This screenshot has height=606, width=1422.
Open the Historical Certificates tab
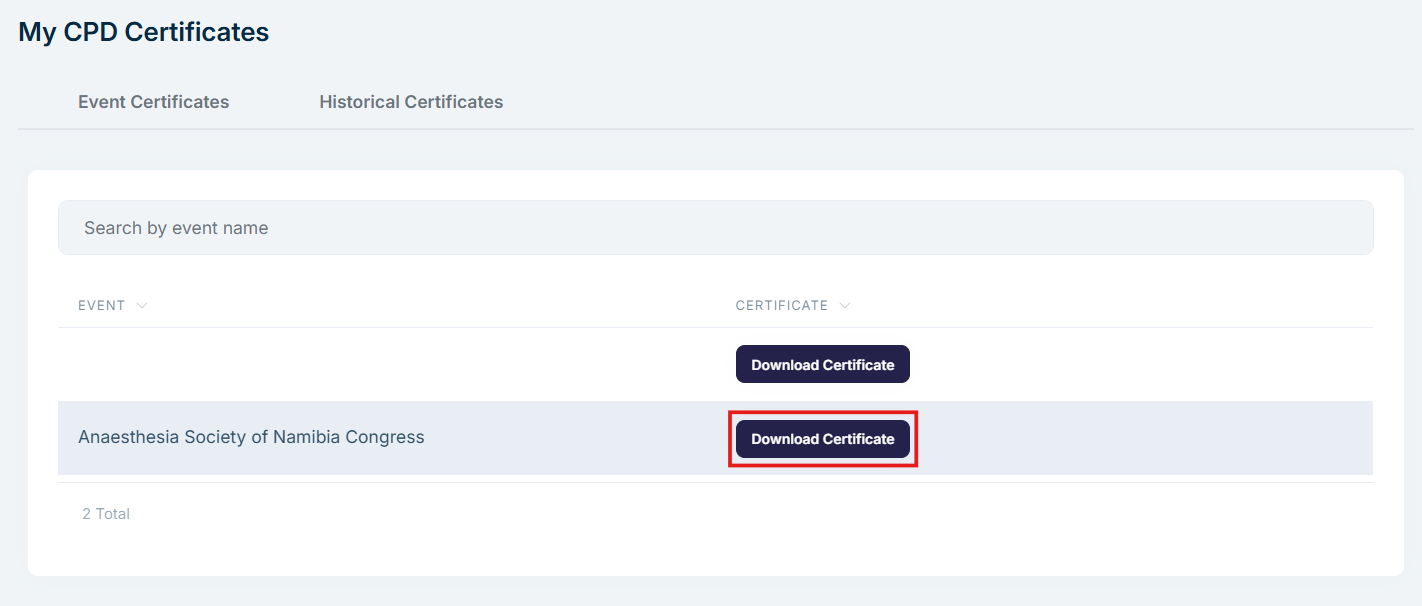coord(411,102)
